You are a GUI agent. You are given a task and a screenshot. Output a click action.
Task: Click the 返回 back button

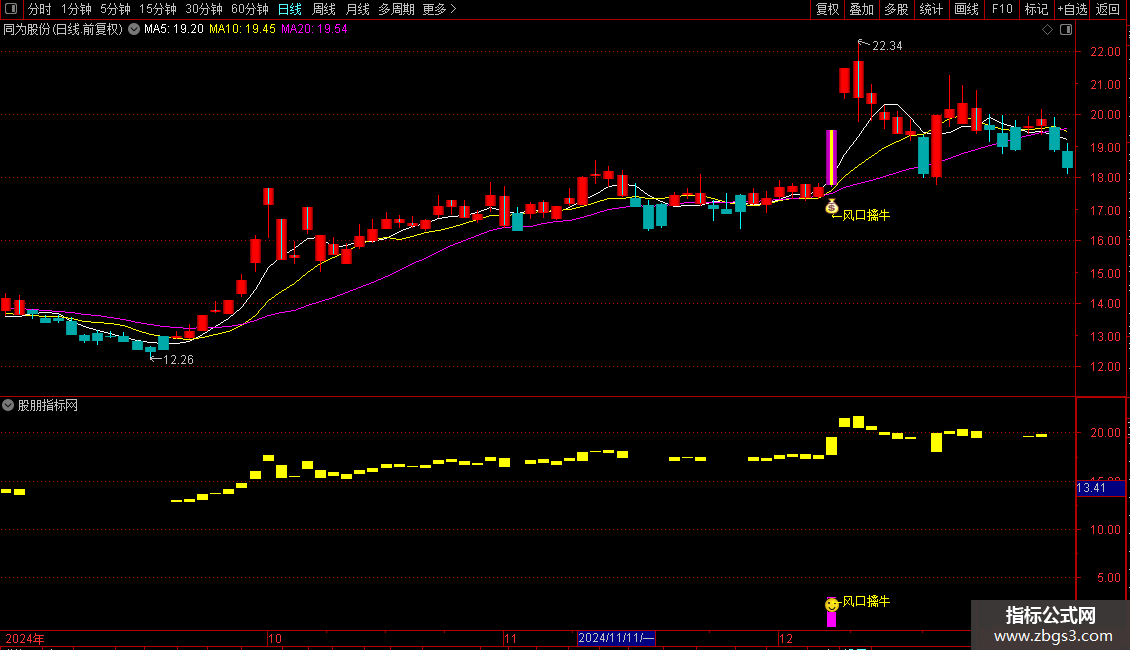click(1108, 9)
